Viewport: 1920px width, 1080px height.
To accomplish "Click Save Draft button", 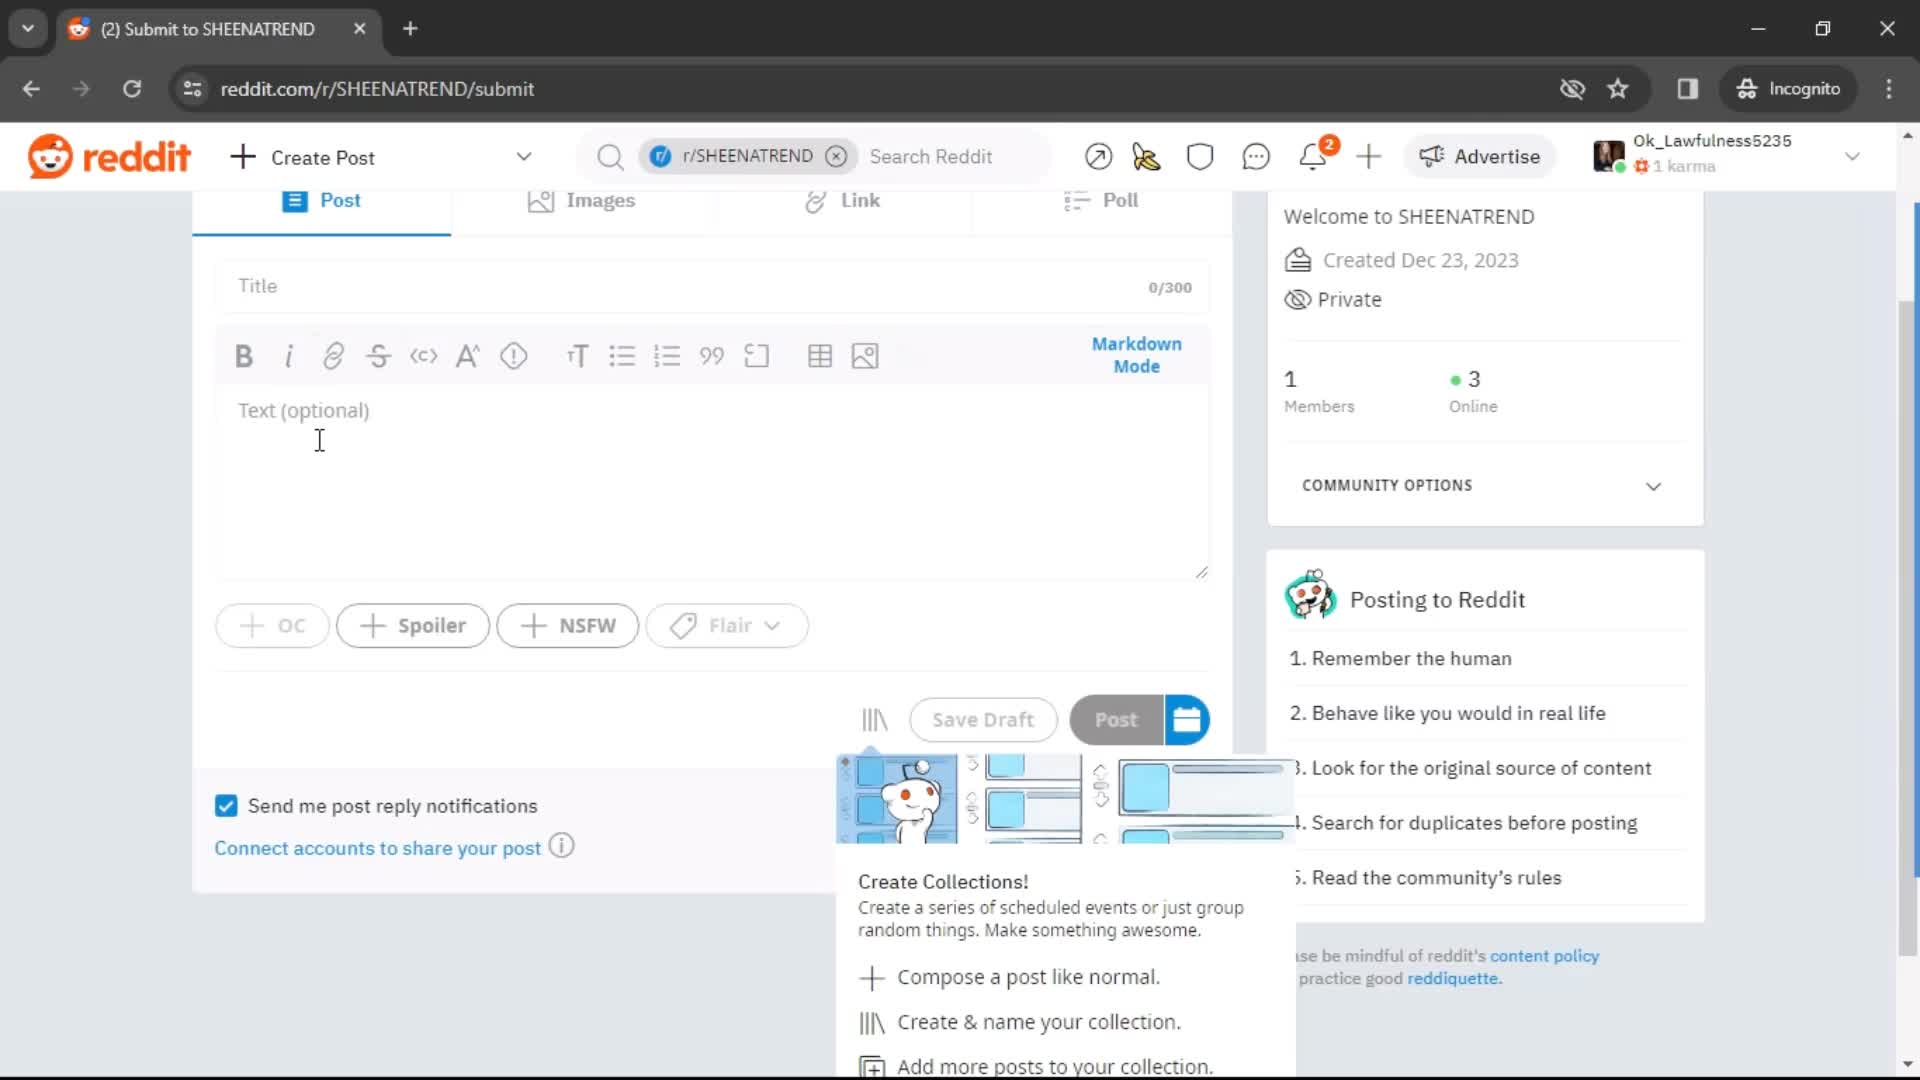I will point(982,719).
